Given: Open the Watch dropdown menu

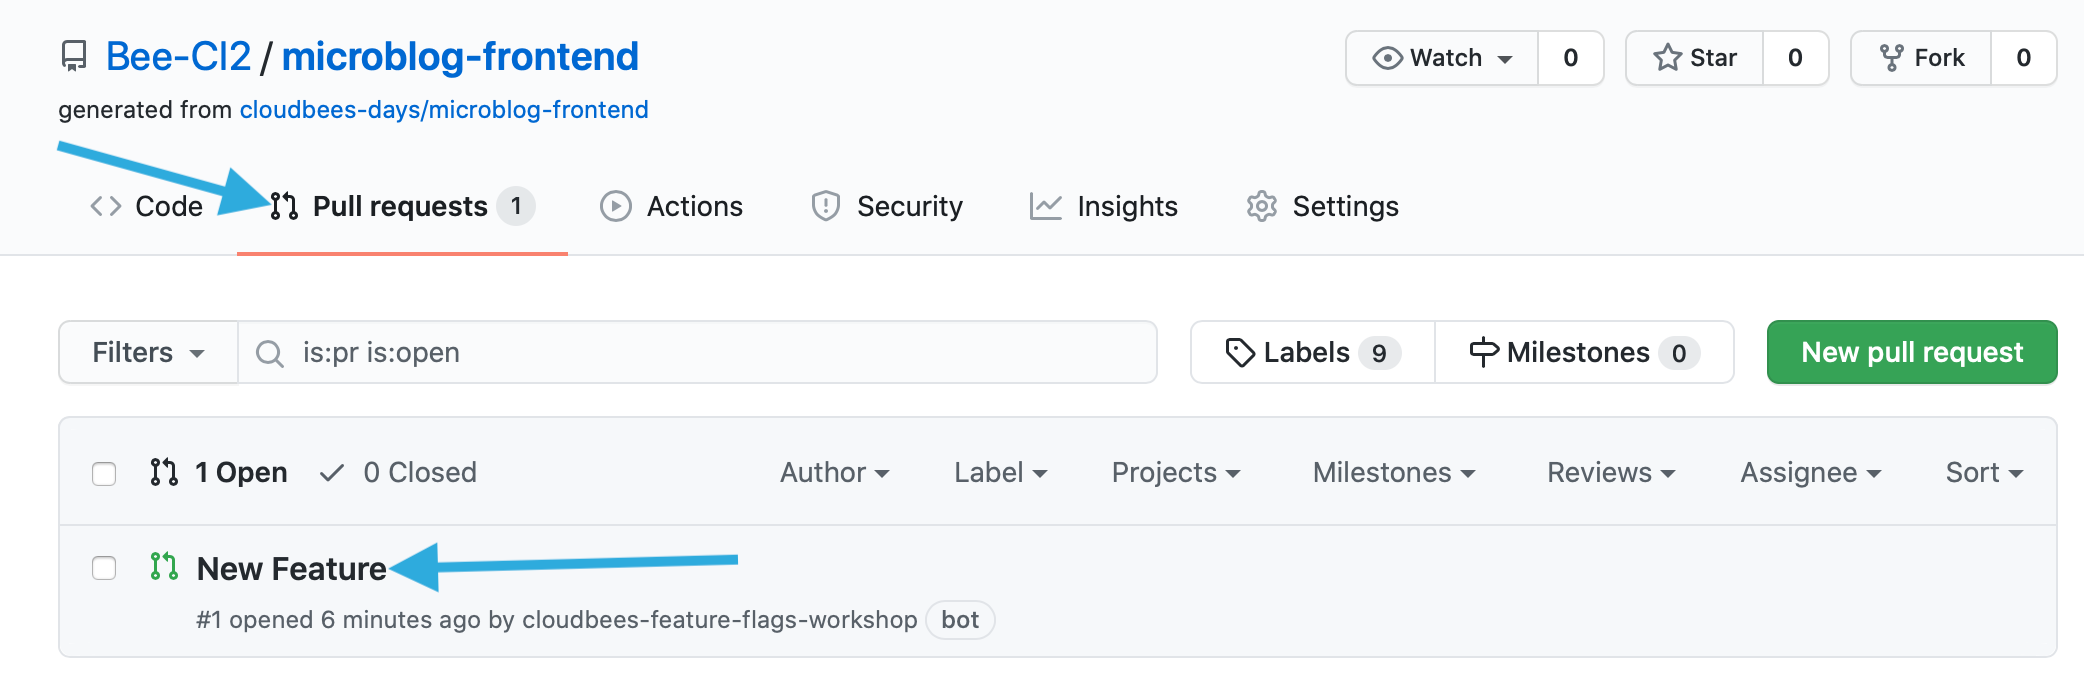Looking at the screenshot, I should [1442, 58].
